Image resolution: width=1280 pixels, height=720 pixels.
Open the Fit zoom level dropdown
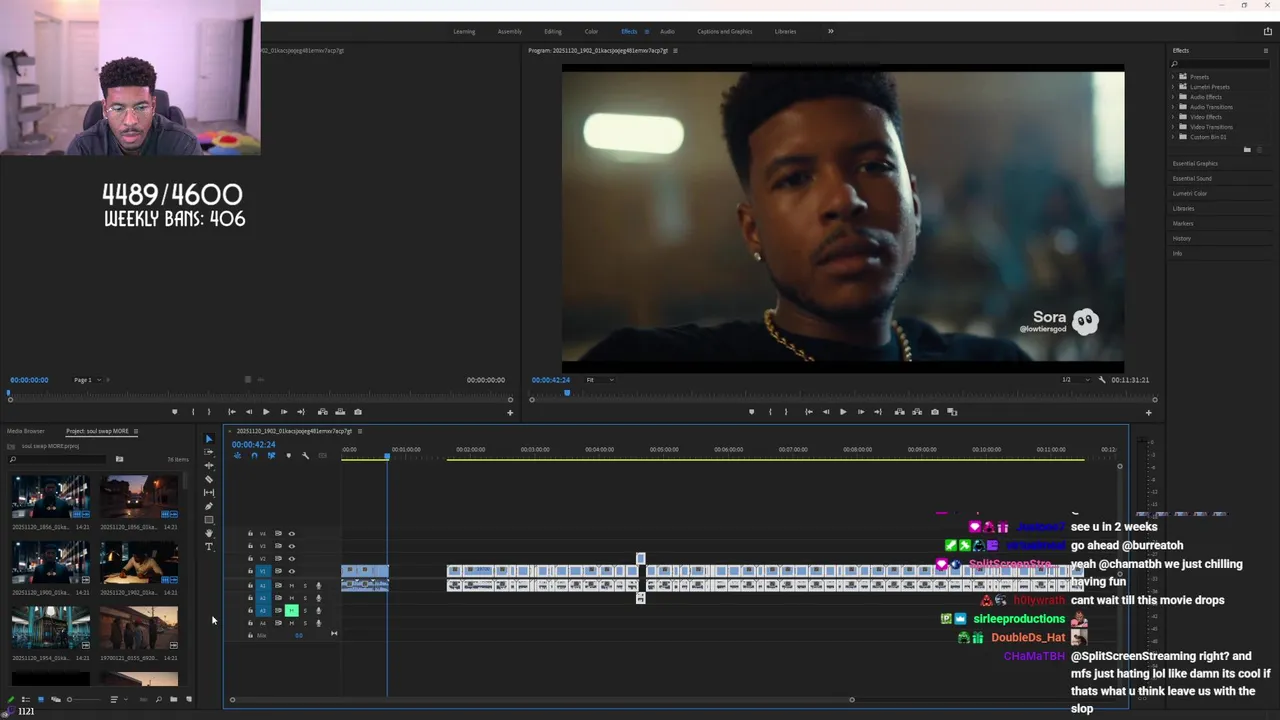click(x=600, y=380)
